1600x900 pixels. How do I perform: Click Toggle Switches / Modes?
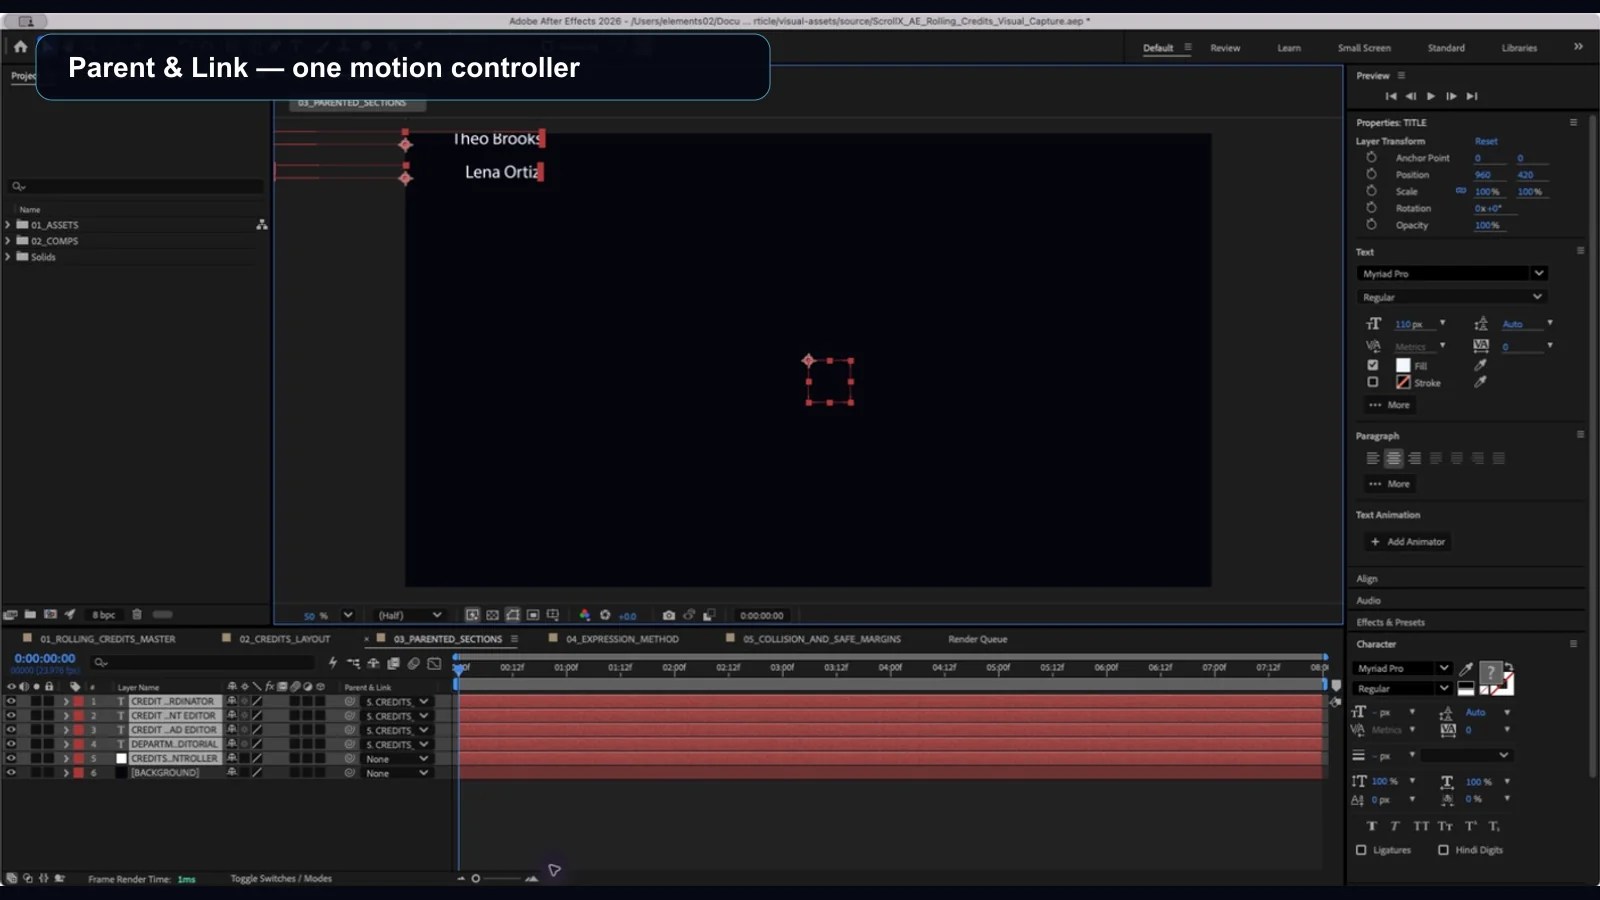coord(281,878)
